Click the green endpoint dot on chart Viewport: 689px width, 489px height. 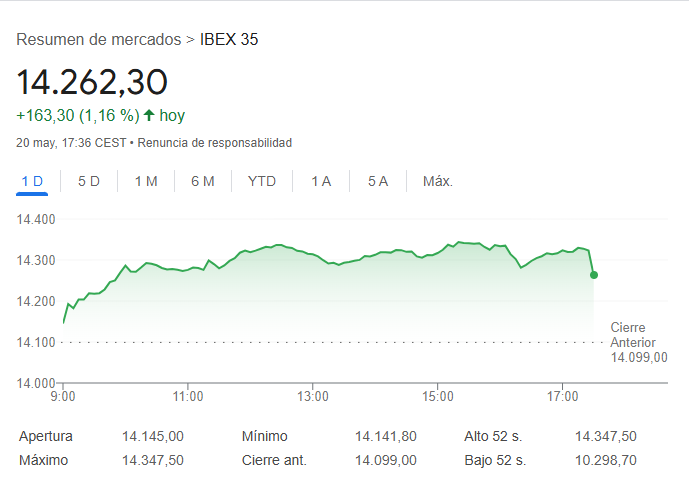click(x=594, y=274)
